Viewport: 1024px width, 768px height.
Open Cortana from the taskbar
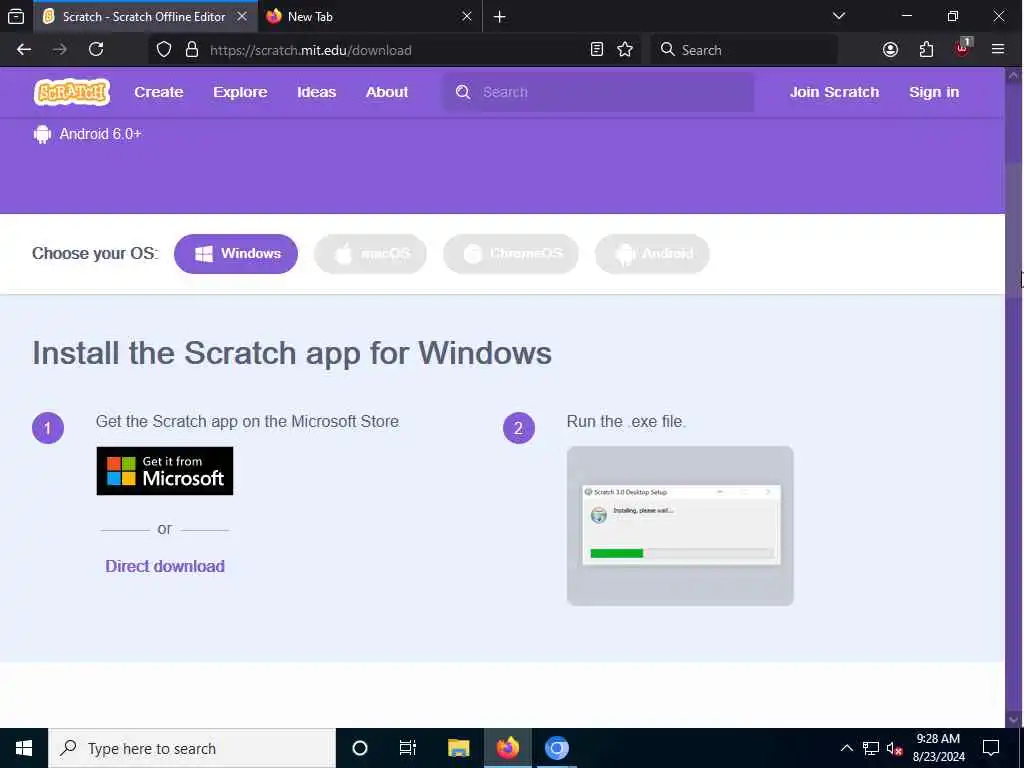click(360, 748)
